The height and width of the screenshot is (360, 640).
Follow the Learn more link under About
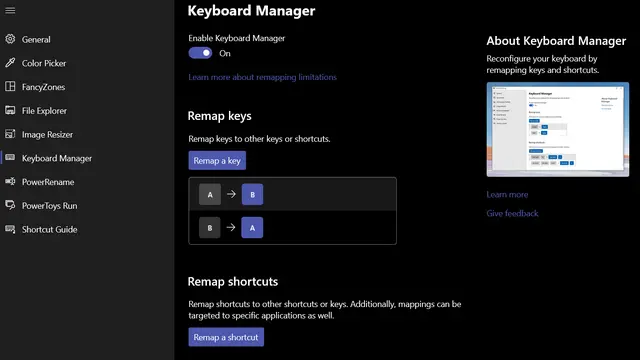[x=507, y=195]
